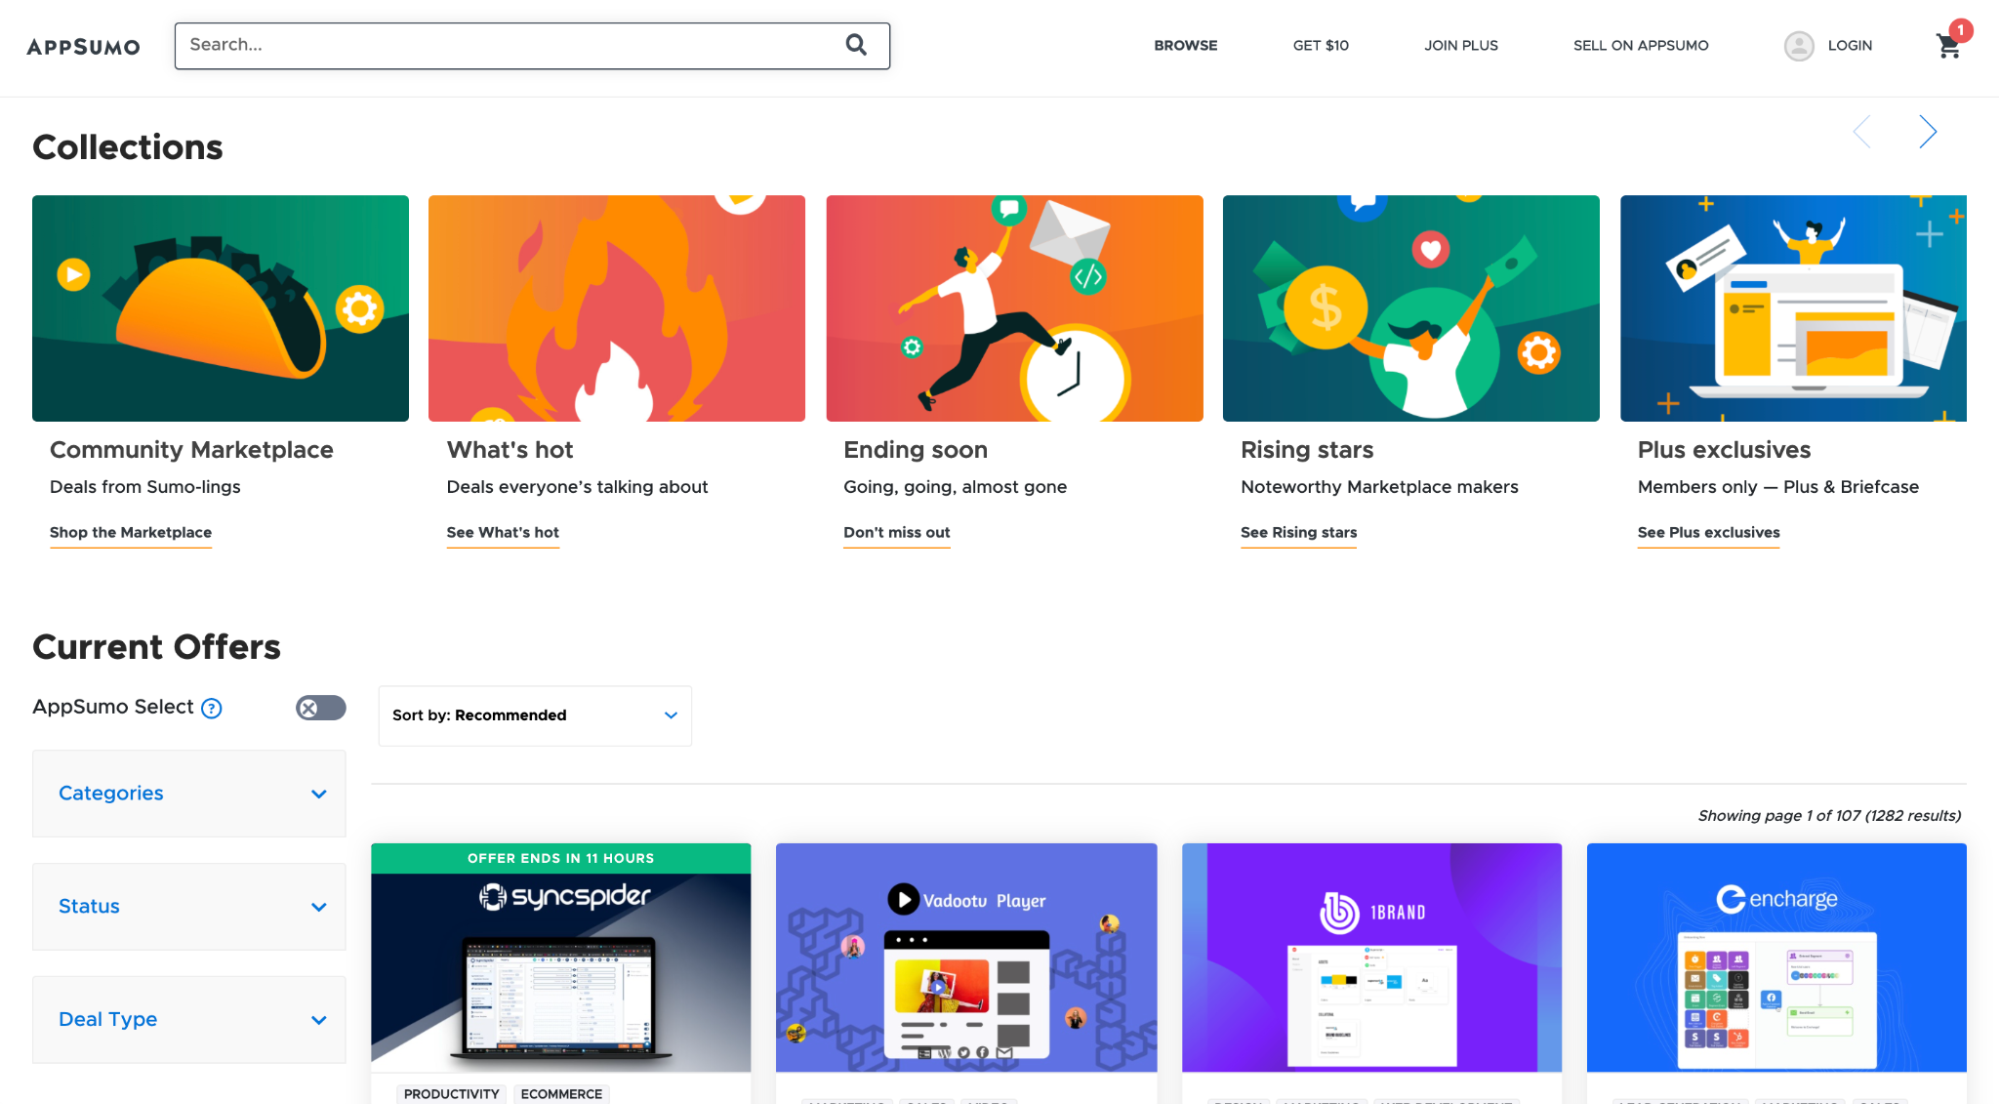This screenshot has height=1104, width=1999.
Task: Open Don't miss out under Ending soon
Action: [896, 532]
